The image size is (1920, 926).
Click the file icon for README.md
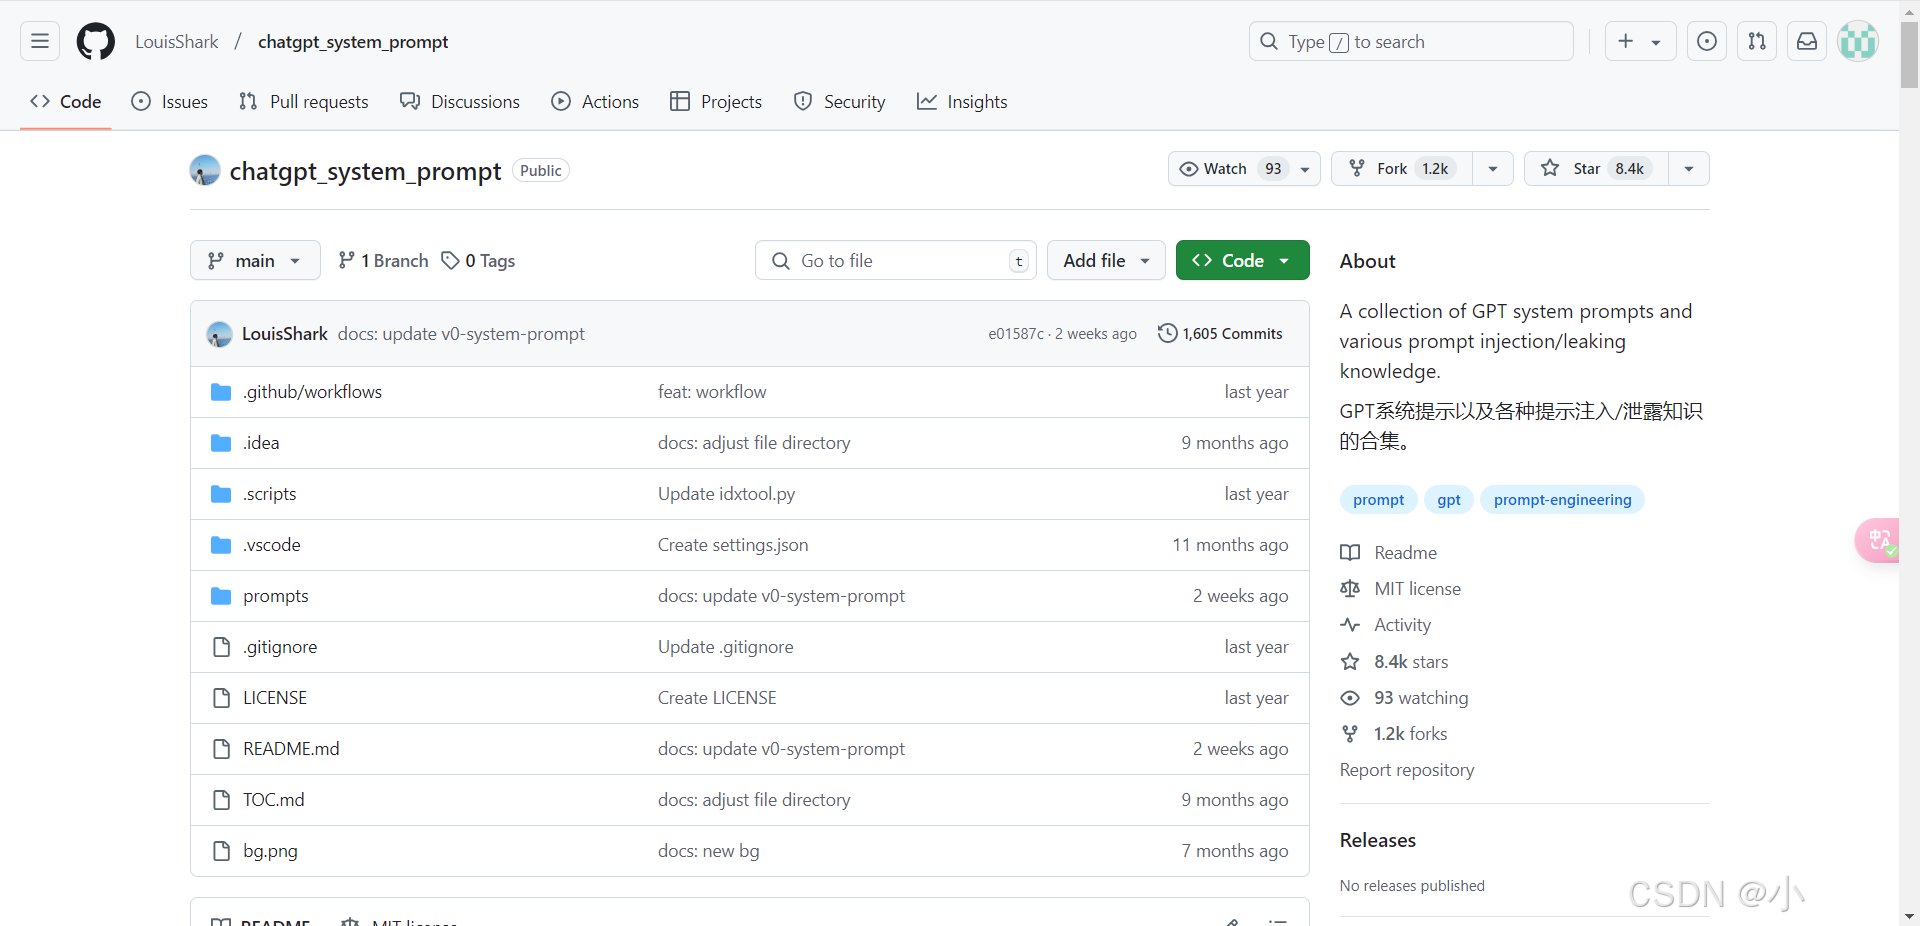[x=221, y=749]
